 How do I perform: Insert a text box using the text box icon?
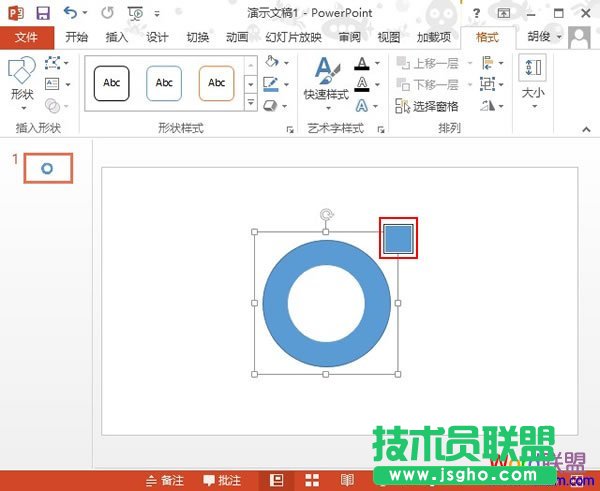[x=52, y=84]
